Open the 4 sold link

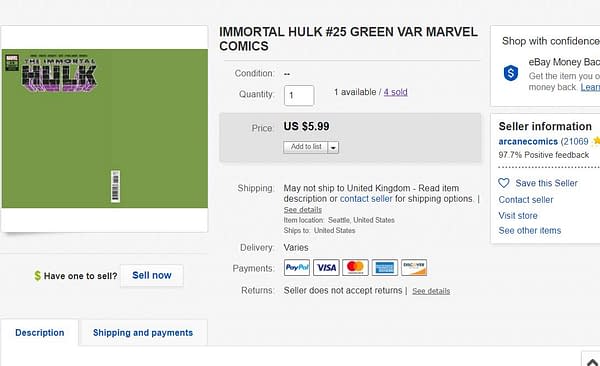(396, 92)
